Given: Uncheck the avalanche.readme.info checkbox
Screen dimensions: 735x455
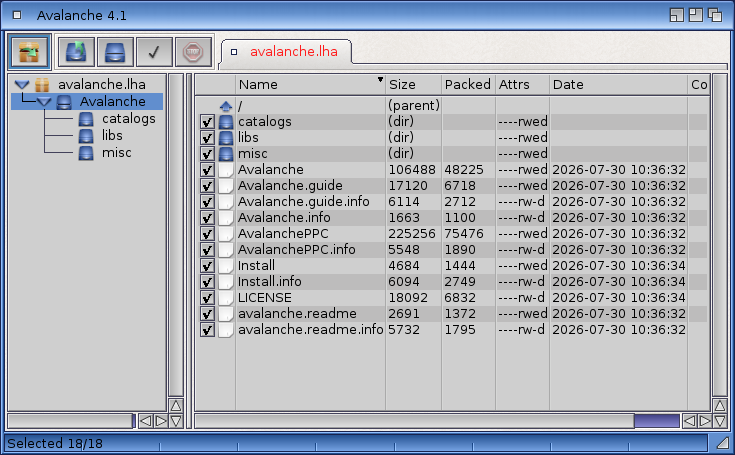Looking at the screenshot, I should pyautogui.click(x=207, y=330).
